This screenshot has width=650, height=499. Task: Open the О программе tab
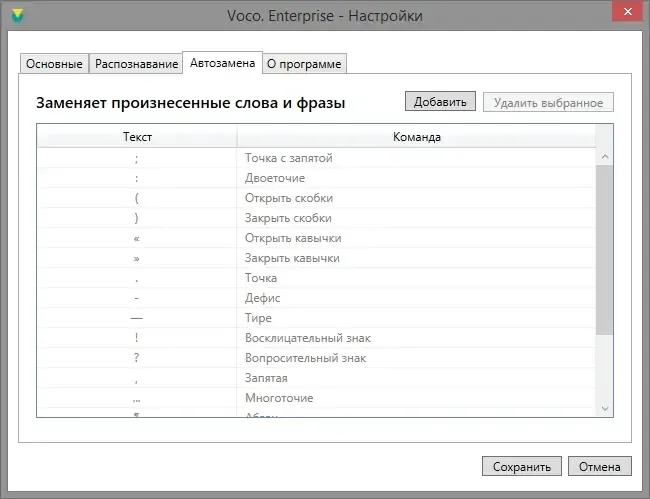click(x=304, y=64)
